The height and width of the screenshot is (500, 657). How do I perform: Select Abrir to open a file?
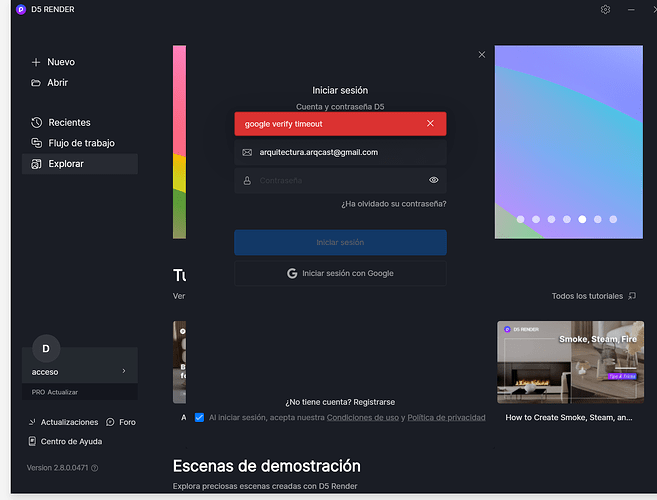pos(49,83)
